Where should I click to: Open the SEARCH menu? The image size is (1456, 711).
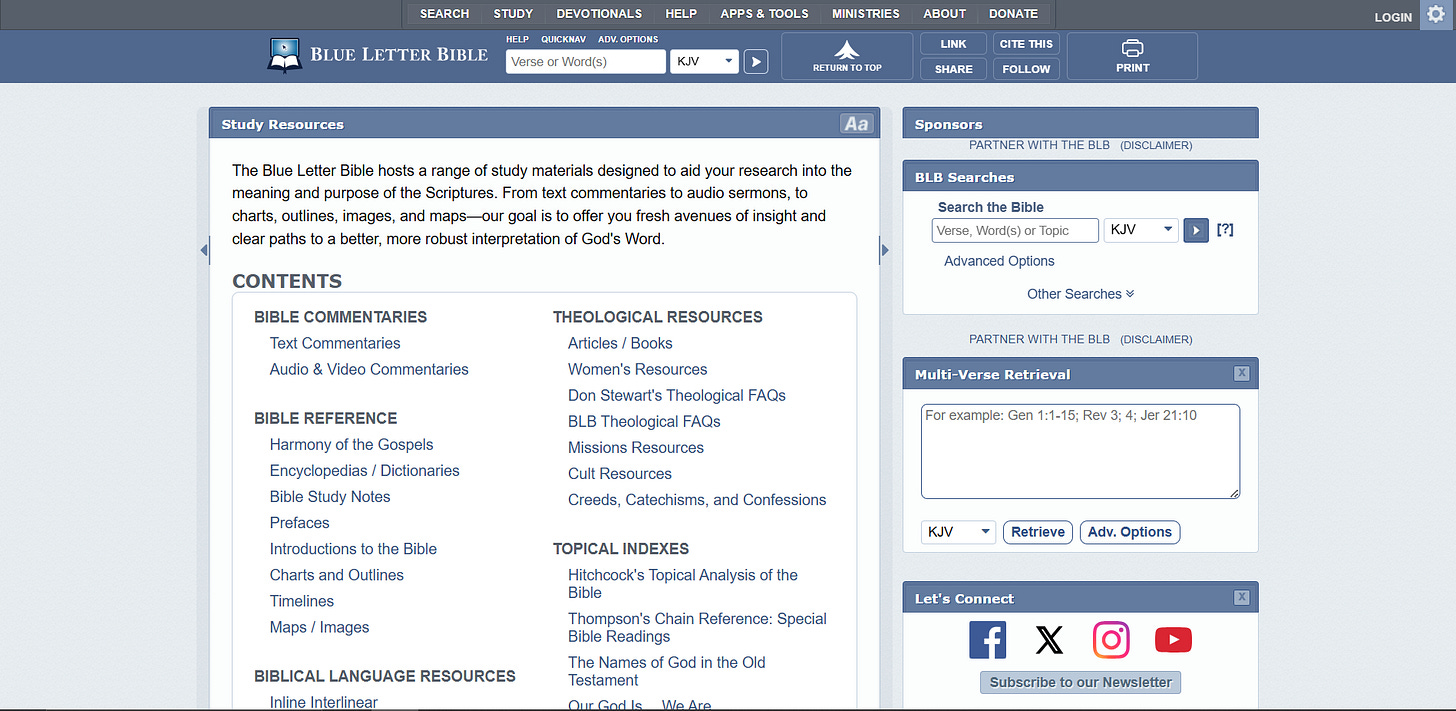coord(444,14)
